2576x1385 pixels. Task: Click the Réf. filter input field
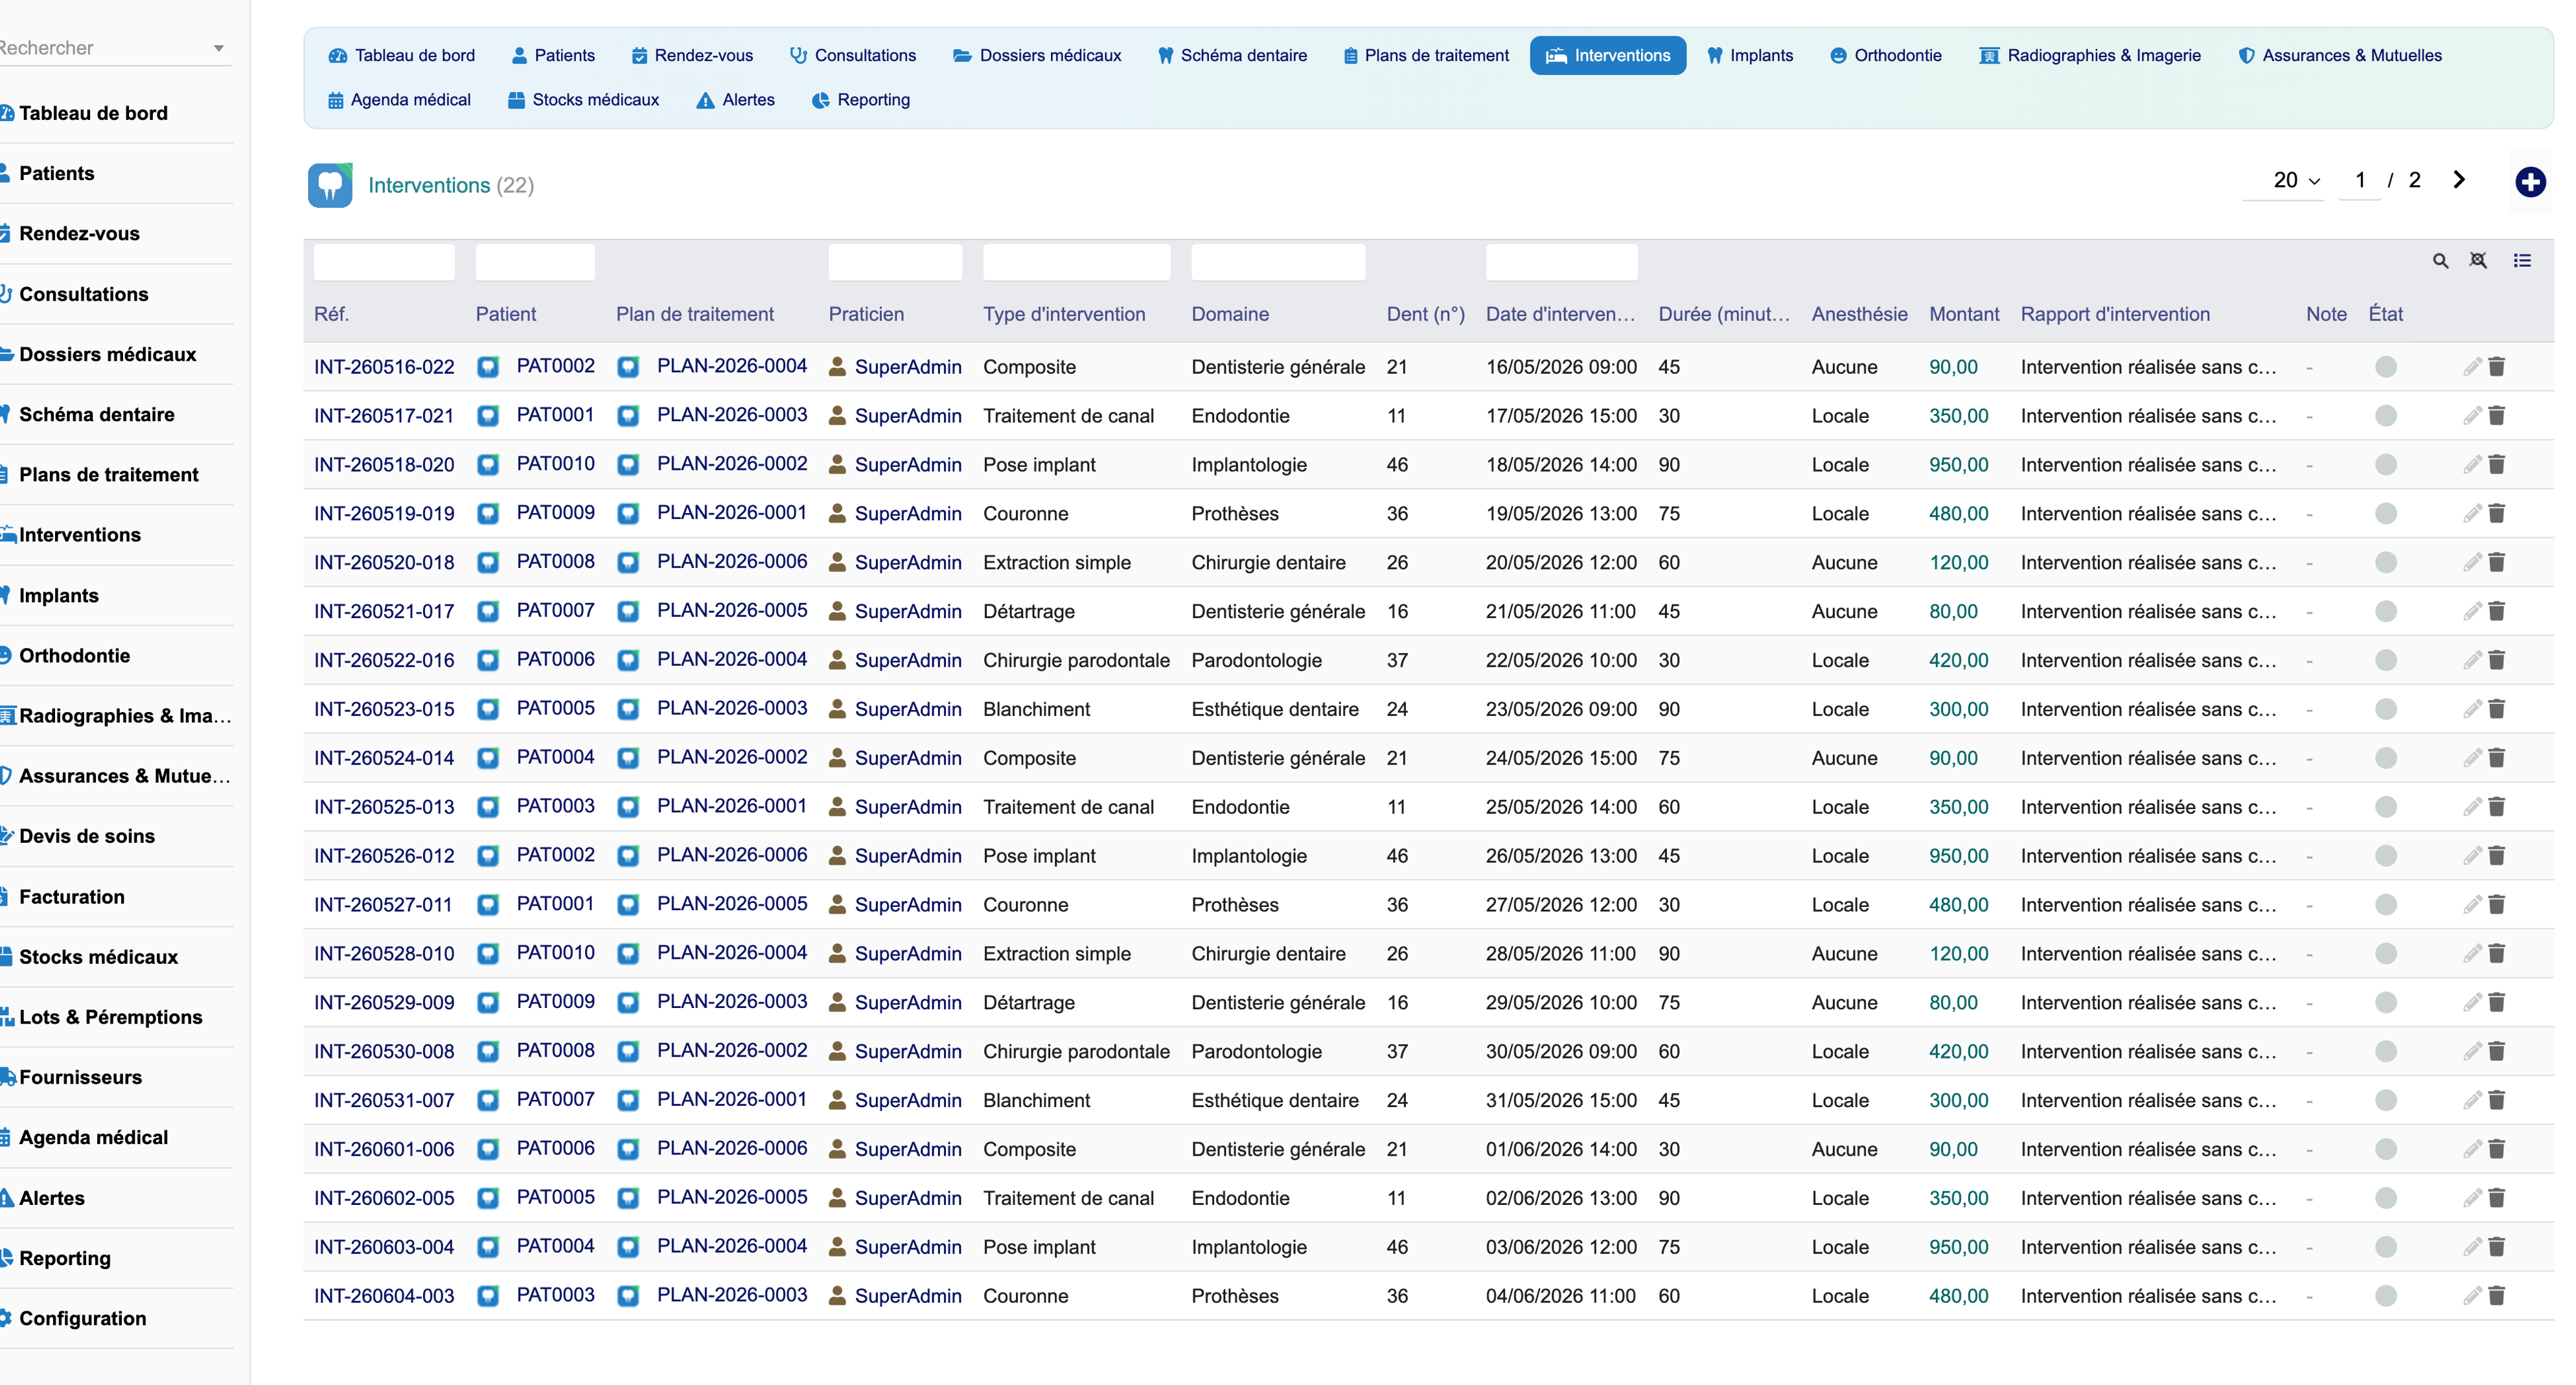point(384,262)
